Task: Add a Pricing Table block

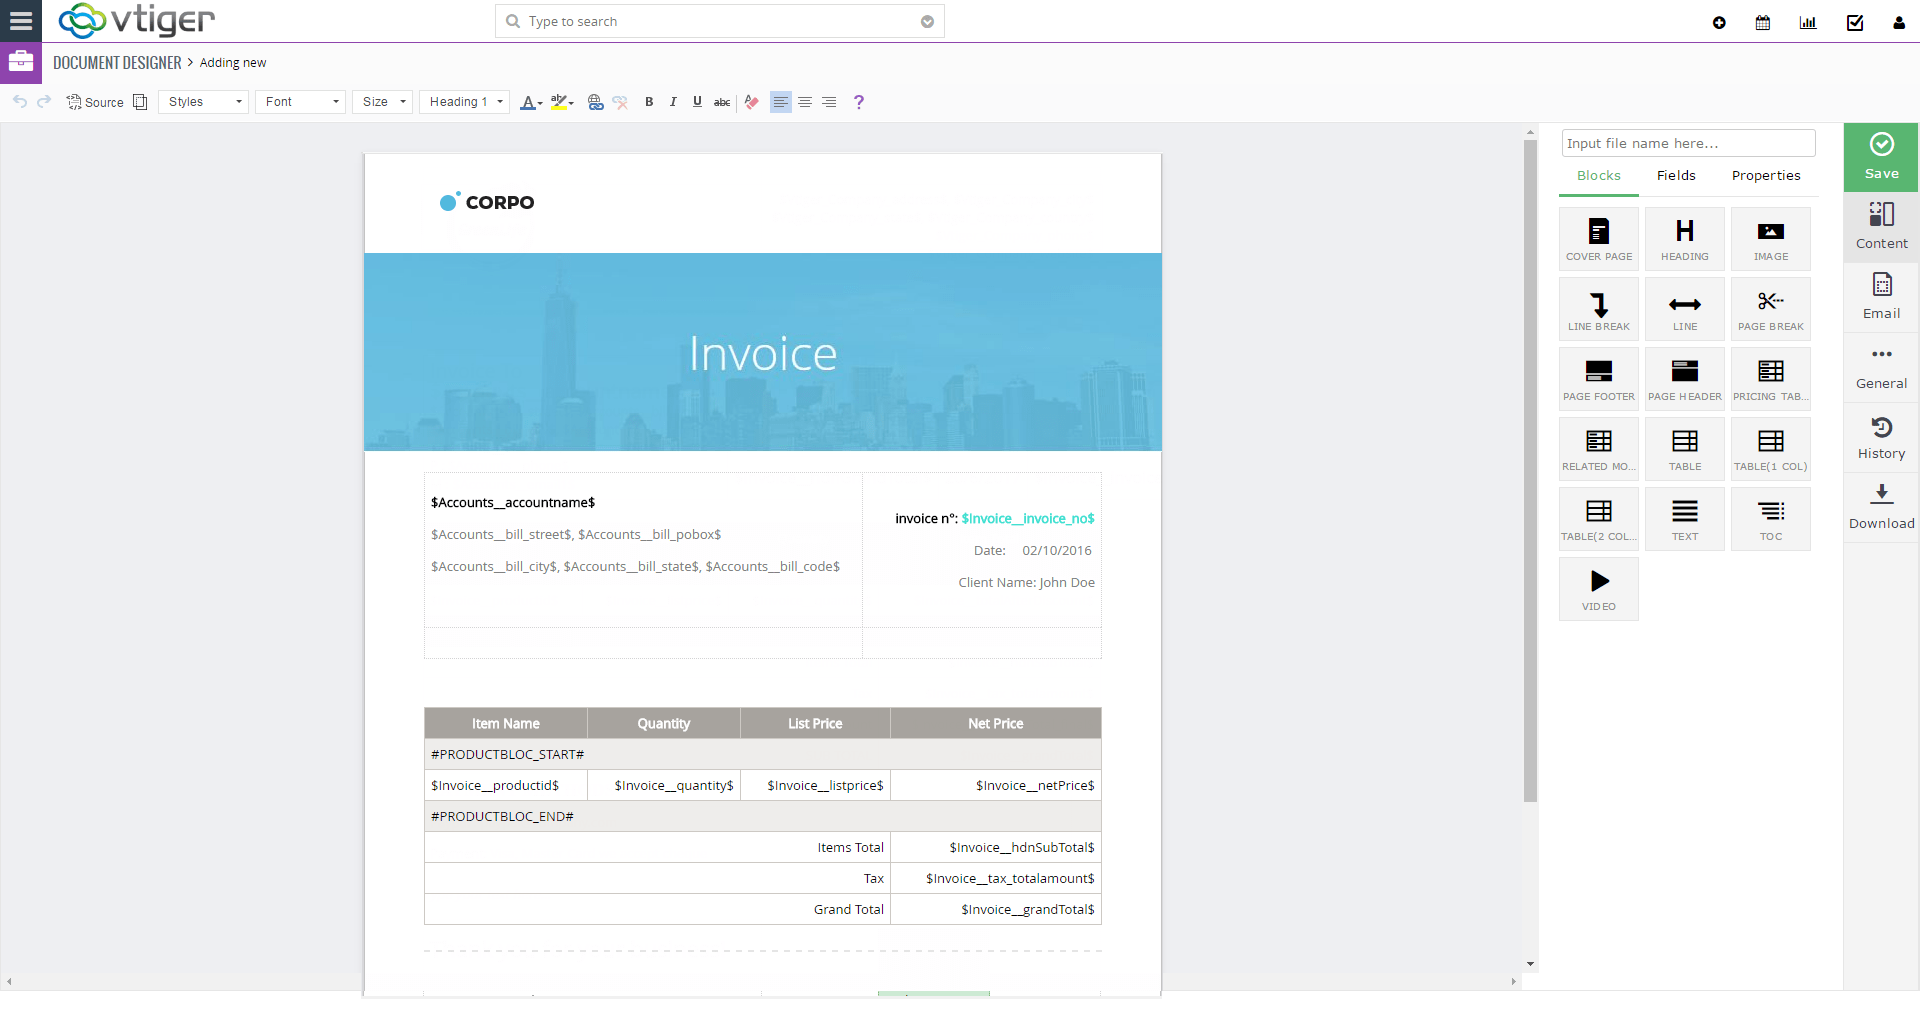Action: (1770, 378)
